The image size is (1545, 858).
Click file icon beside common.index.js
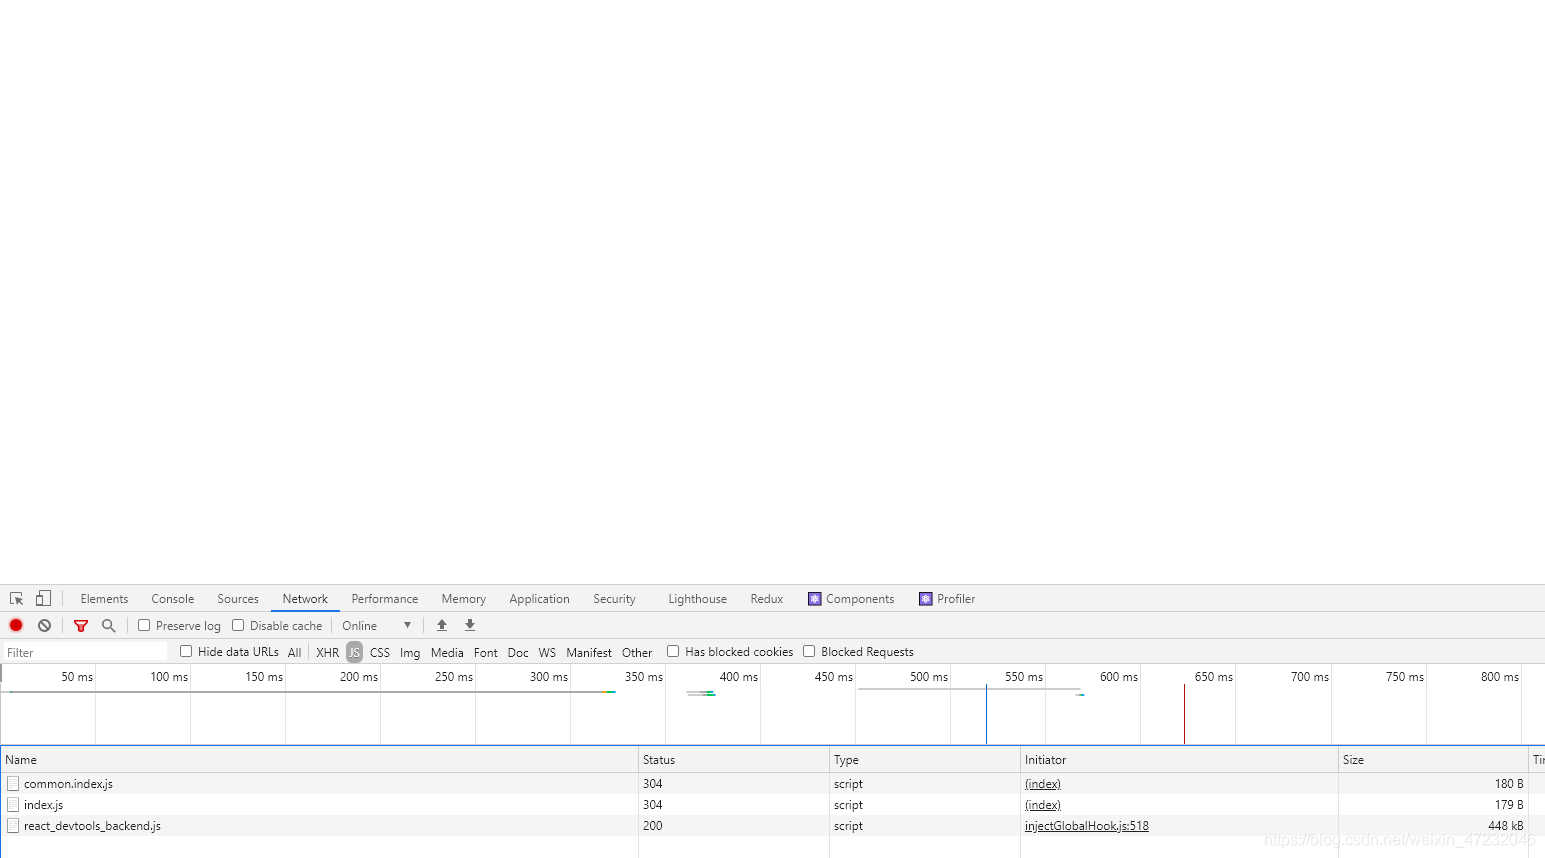(13, 784)
